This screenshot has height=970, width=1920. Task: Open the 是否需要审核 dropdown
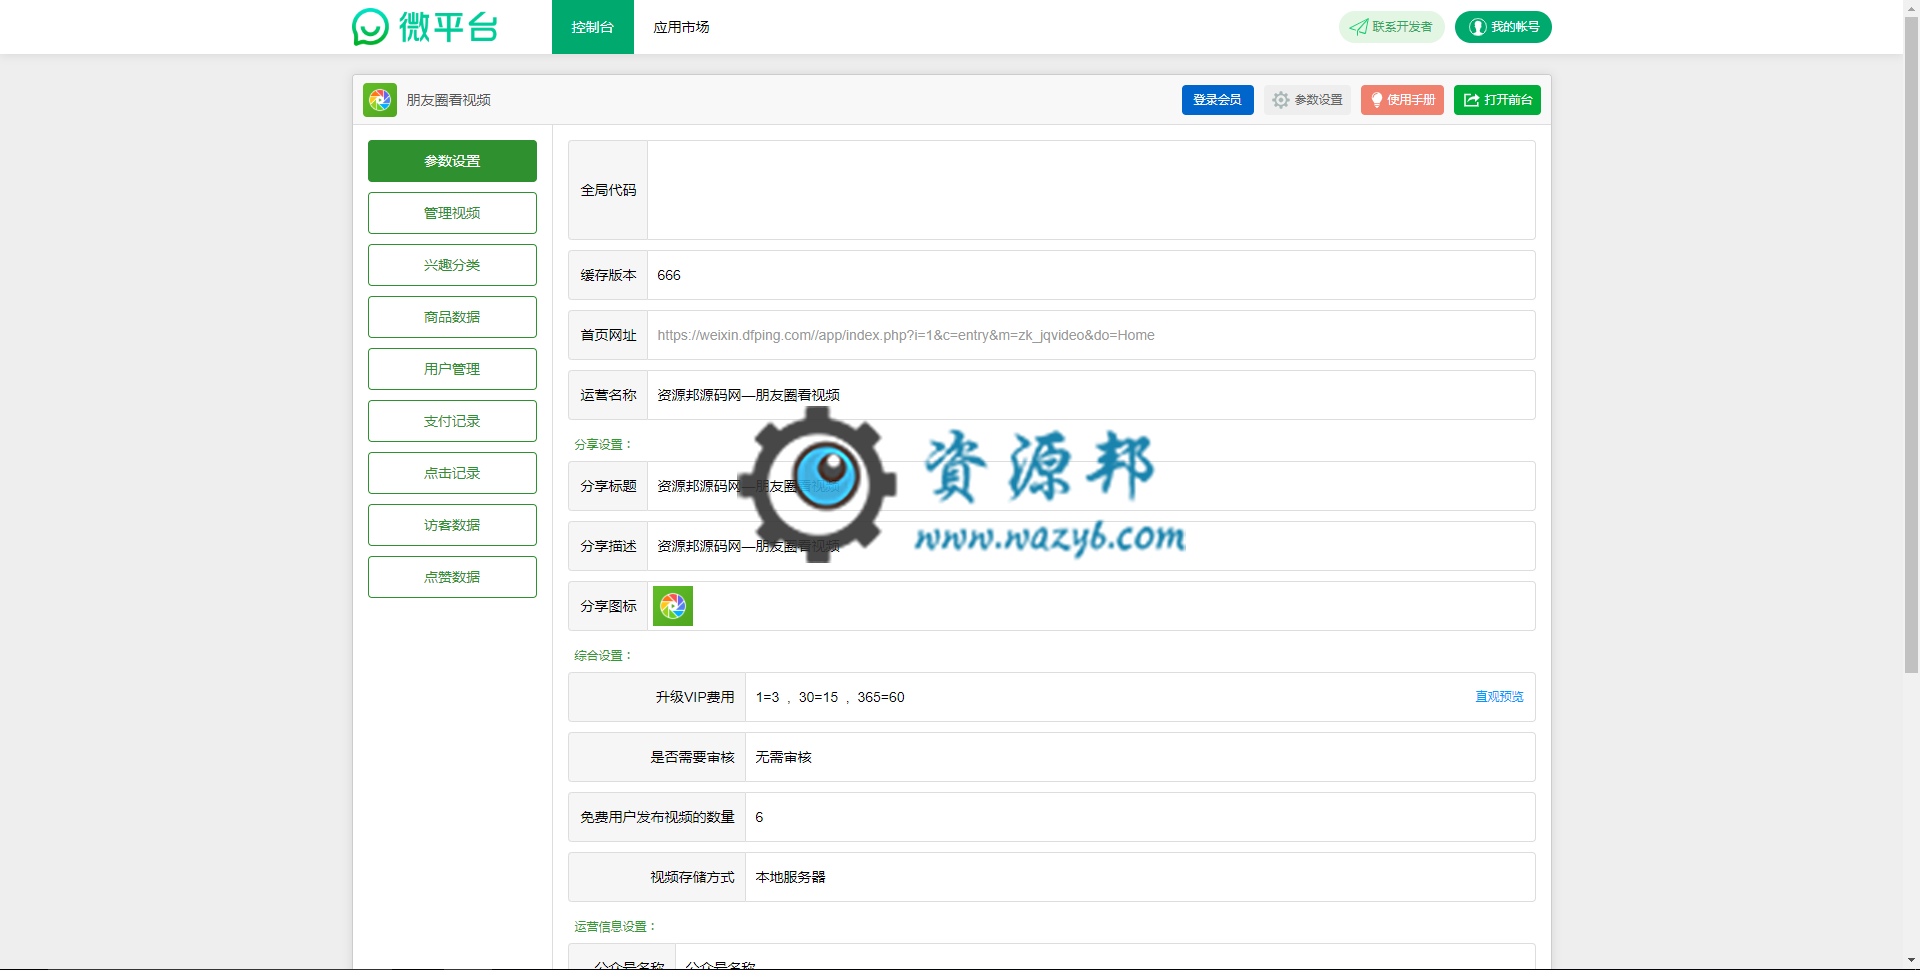[x=1140, y=757]
